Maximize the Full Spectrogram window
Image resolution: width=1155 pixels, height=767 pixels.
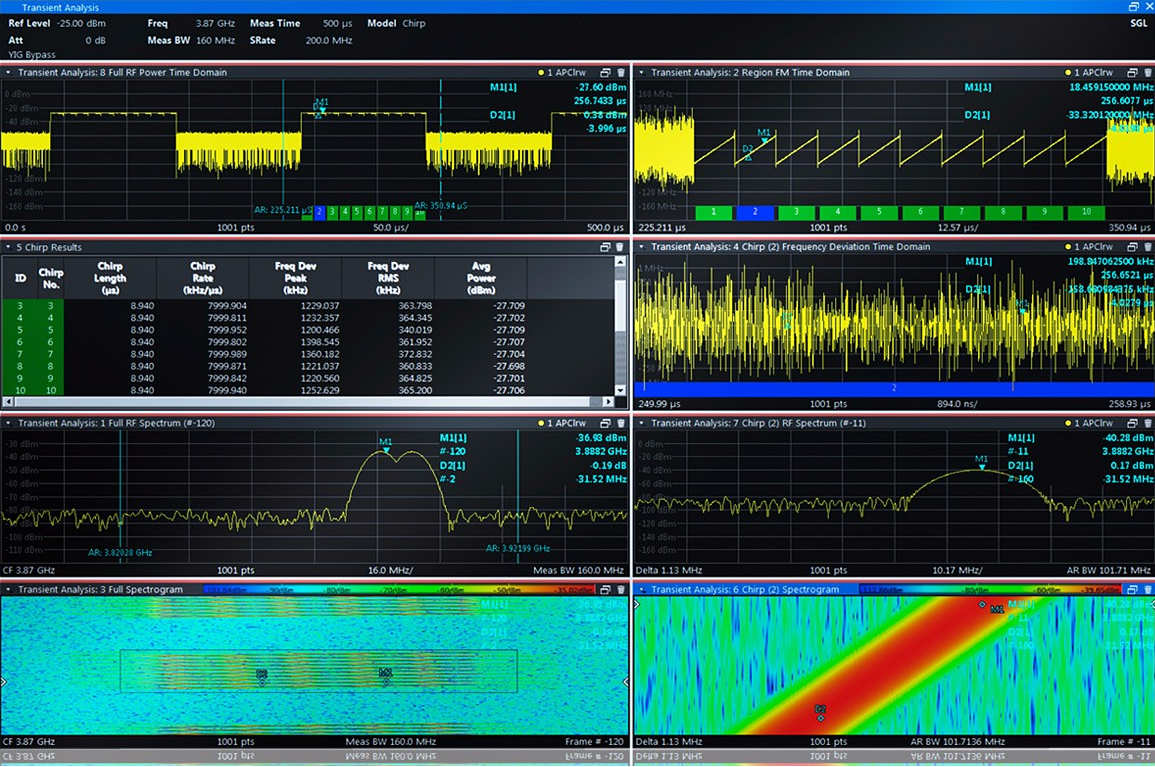pyautogui.click(x=605, y=589)
